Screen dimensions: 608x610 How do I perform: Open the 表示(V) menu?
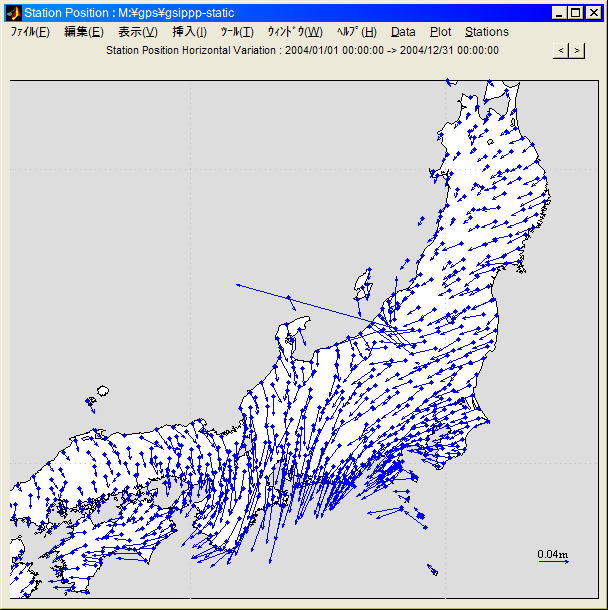(x=138, y=32)
